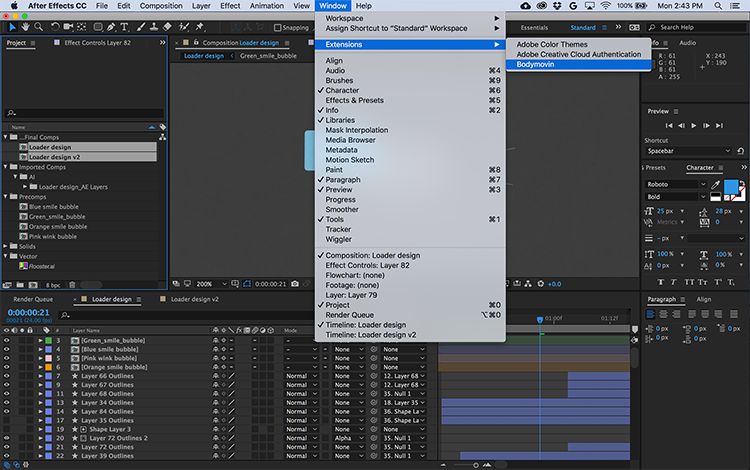Viewport: 750px width, 470px height.
Task: Expand Layer 66 Outlines properties
Action: 41,376
